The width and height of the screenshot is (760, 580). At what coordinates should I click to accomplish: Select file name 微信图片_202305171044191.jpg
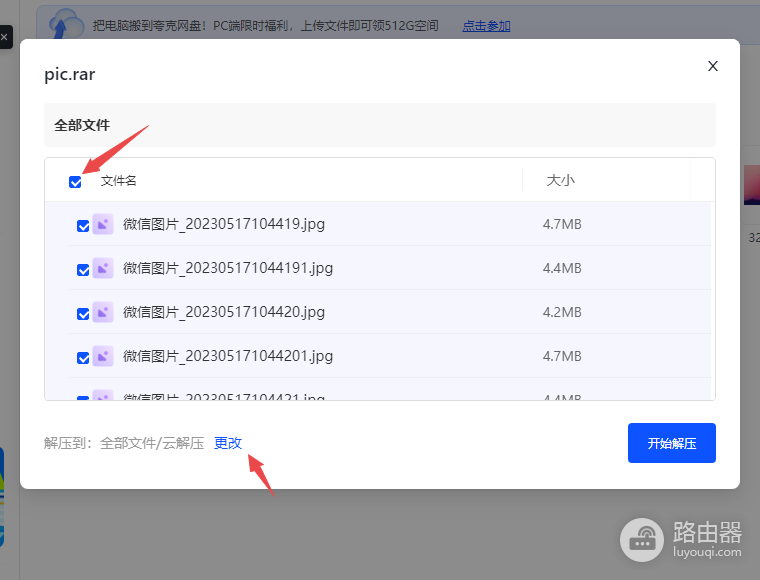click(x=228, y=268)
